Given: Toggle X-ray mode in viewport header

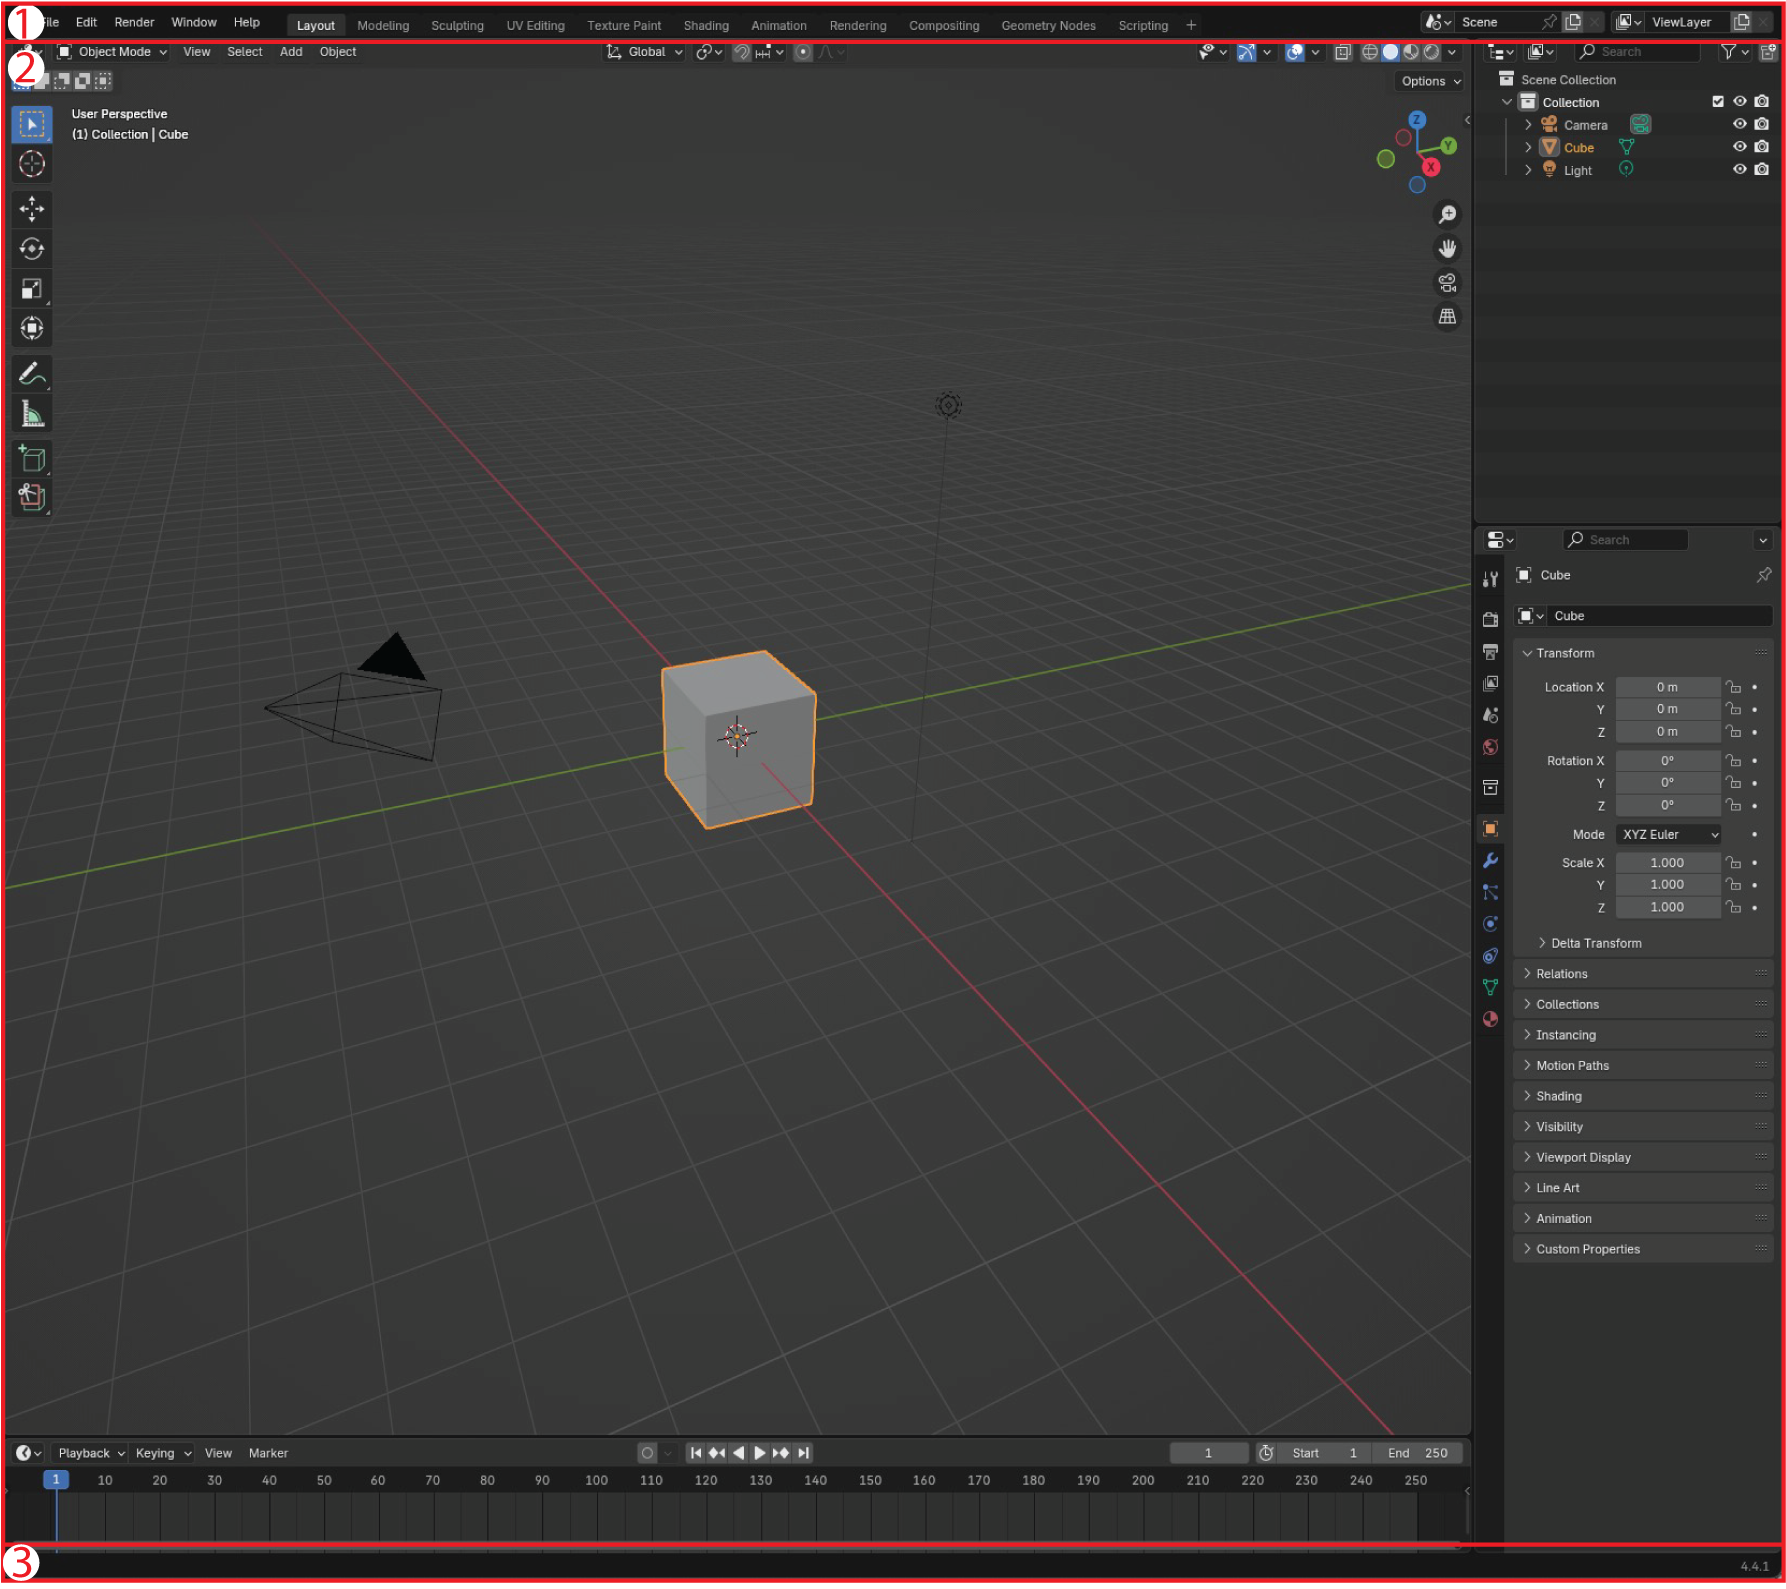Looking at the screenshot, I should (1343, 52).
